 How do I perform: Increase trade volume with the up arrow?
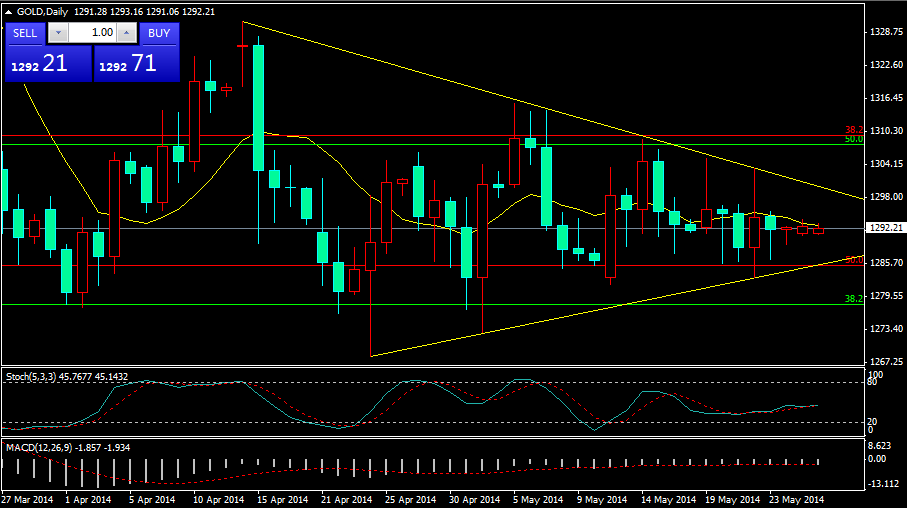click(x=126, y=33)
